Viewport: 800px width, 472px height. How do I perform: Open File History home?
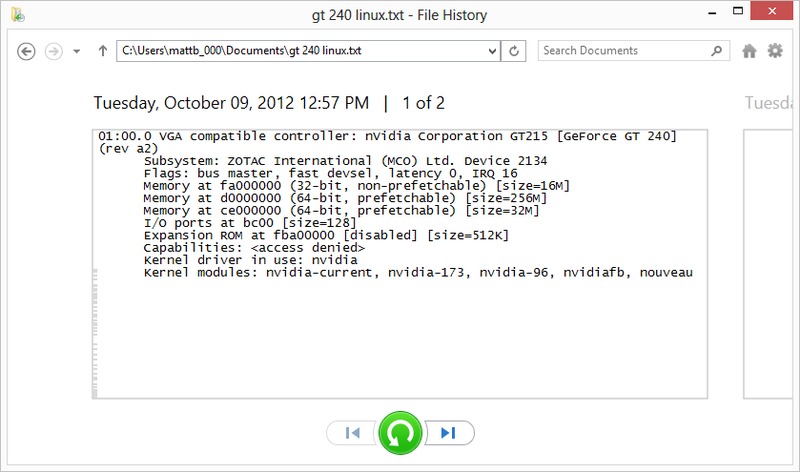[x=750, y=50]
